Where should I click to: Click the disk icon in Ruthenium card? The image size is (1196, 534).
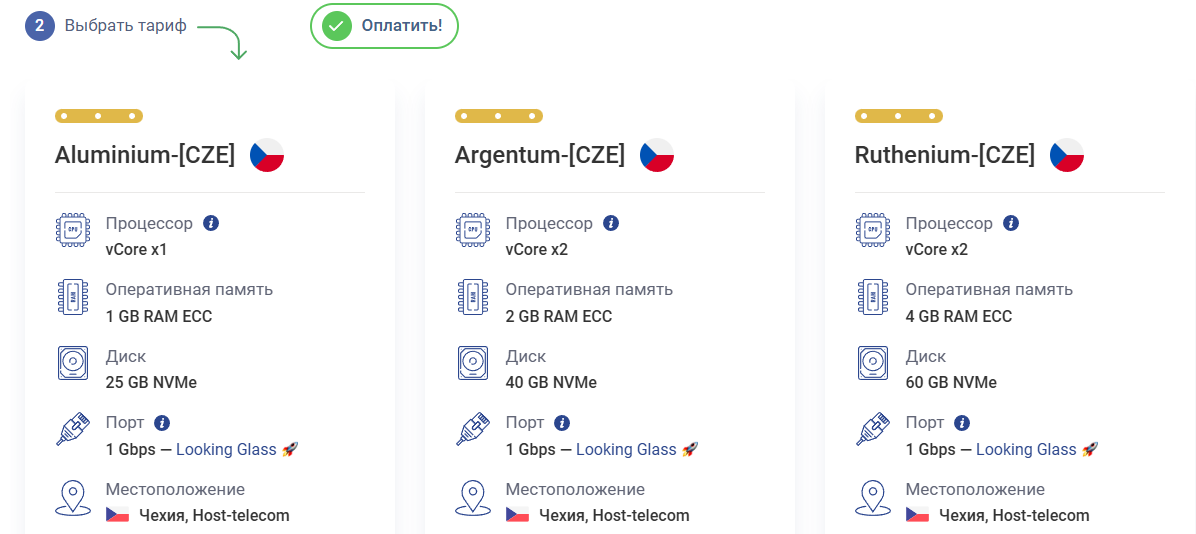point(873,363)
